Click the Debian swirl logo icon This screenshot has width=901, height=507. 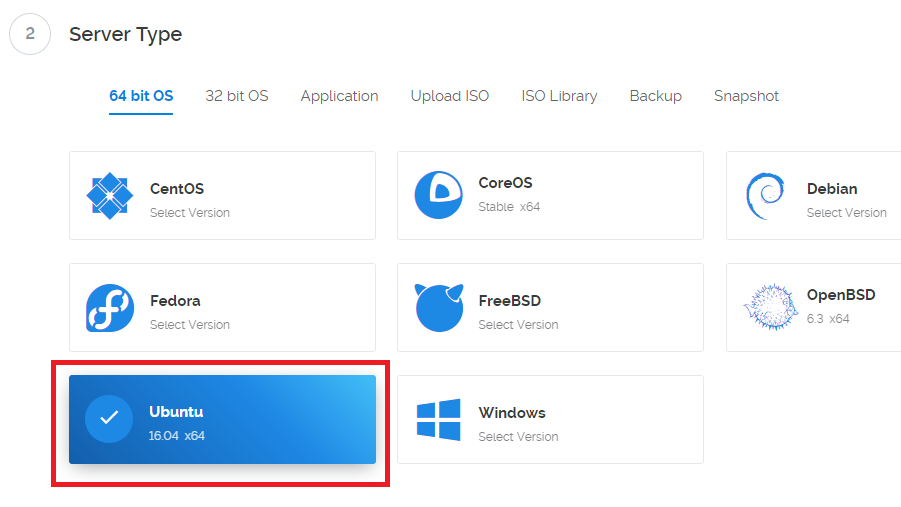(x=765, y=196)
